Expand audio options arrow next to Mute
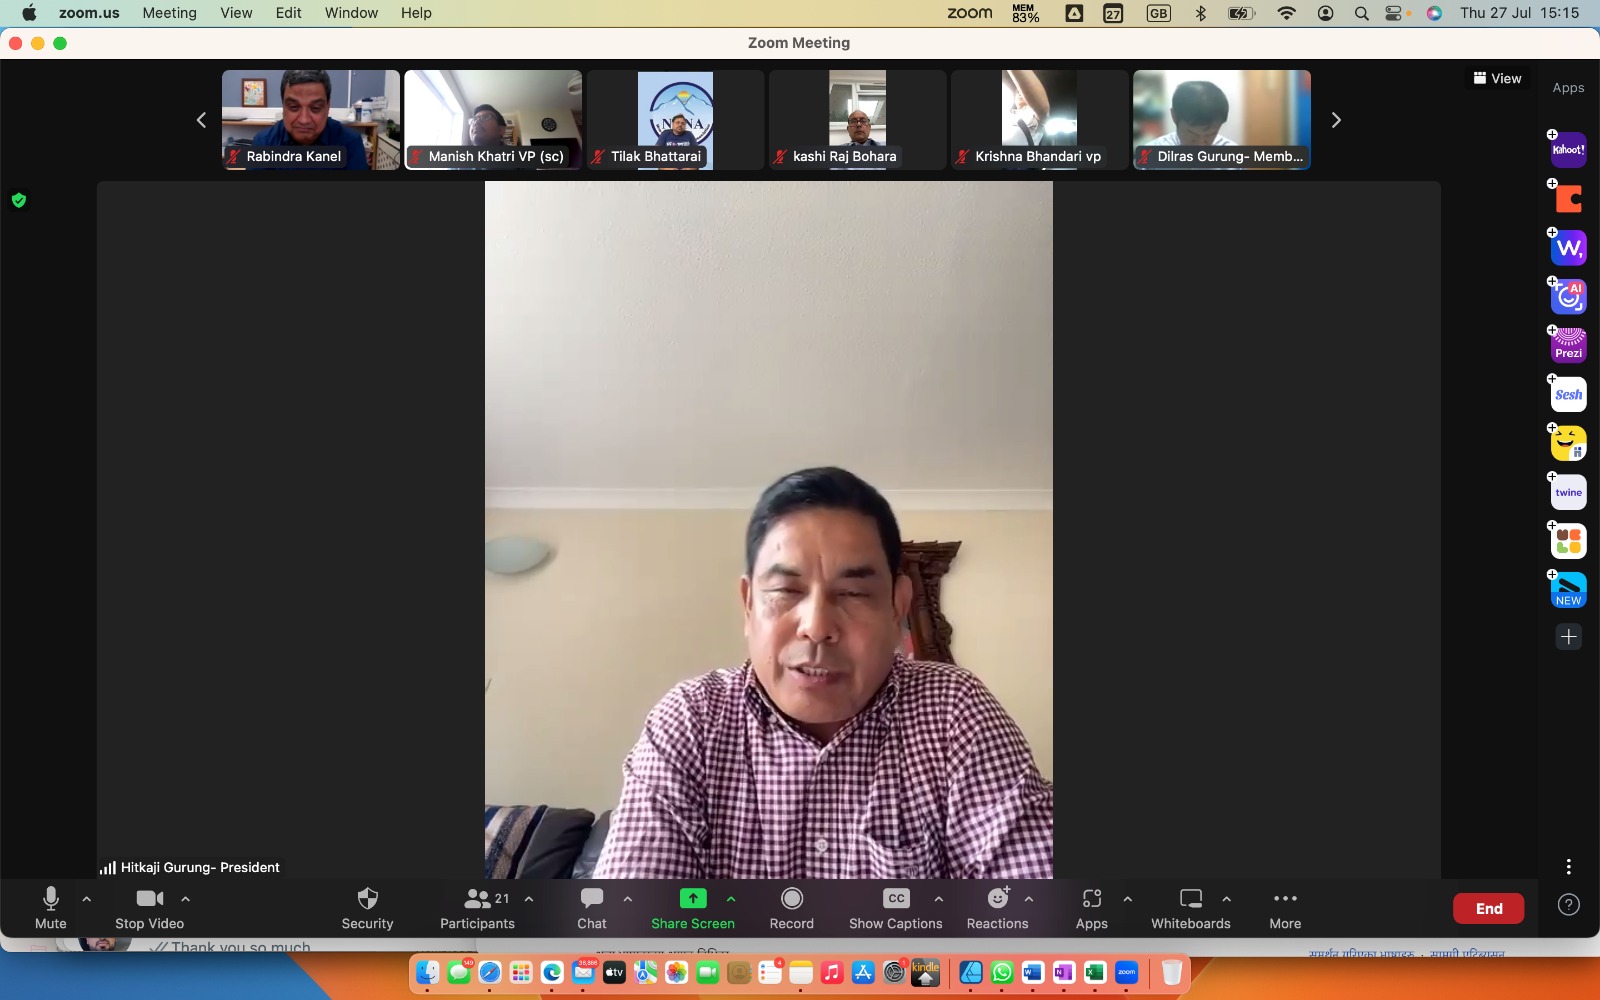Image resolution: width=1600 pixels, height=1000 pixels. coord(87,899)
